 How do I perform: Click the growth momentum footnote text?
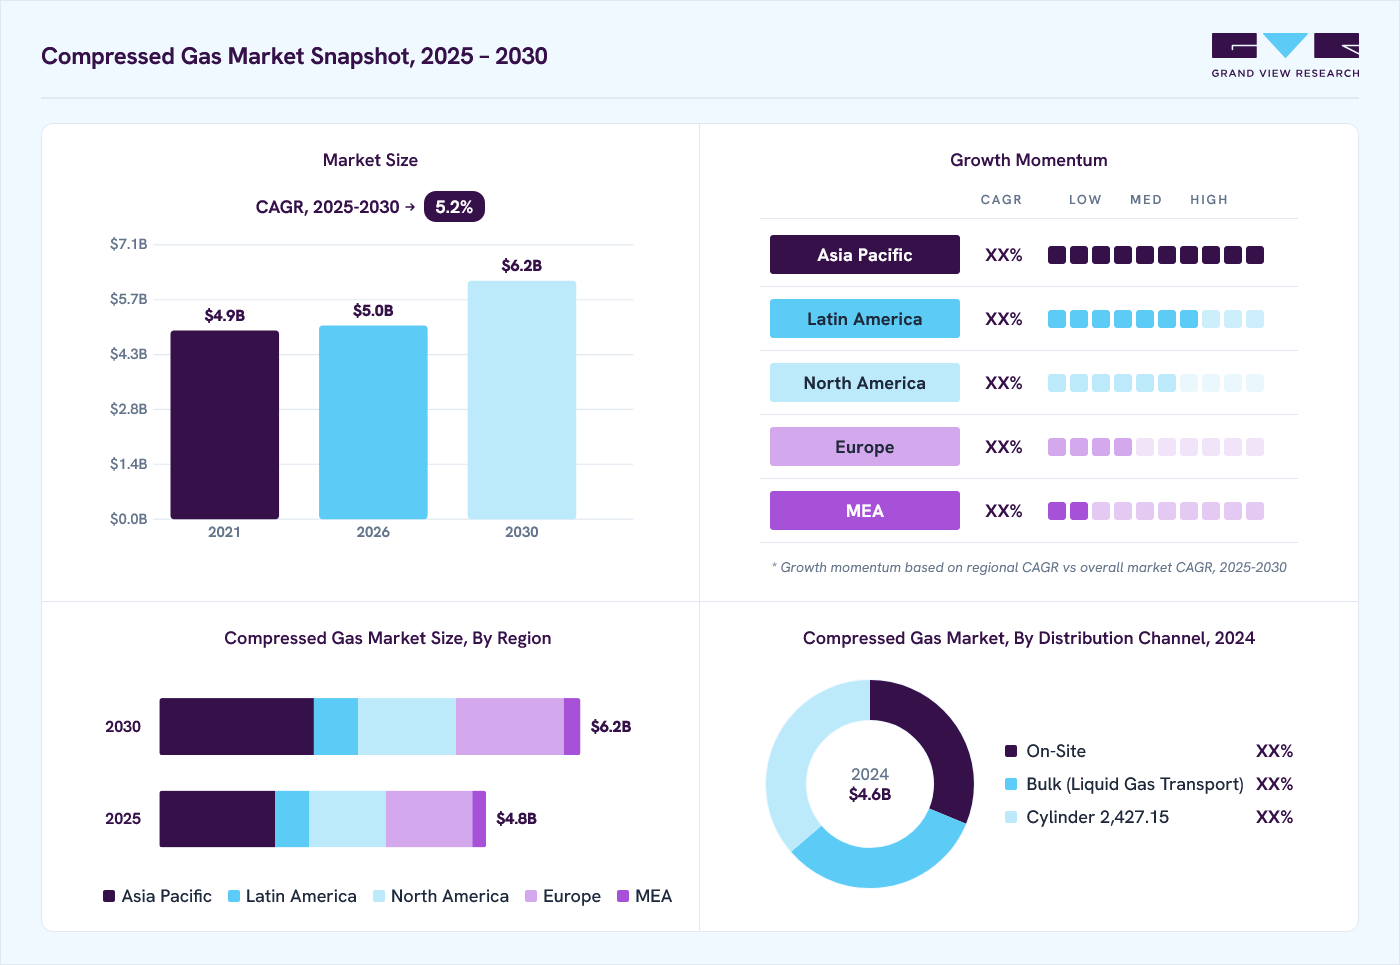pos(1029,567)
